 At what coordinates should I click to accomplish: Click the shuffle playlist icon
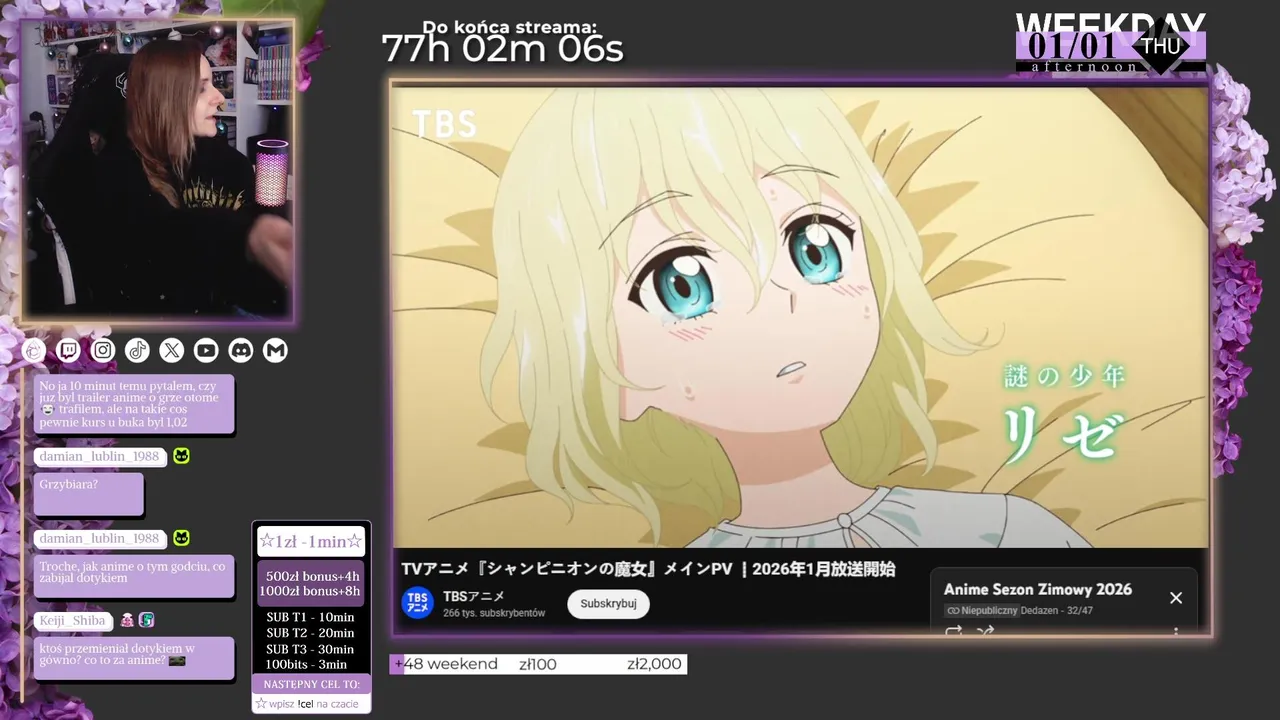(985, 631)
